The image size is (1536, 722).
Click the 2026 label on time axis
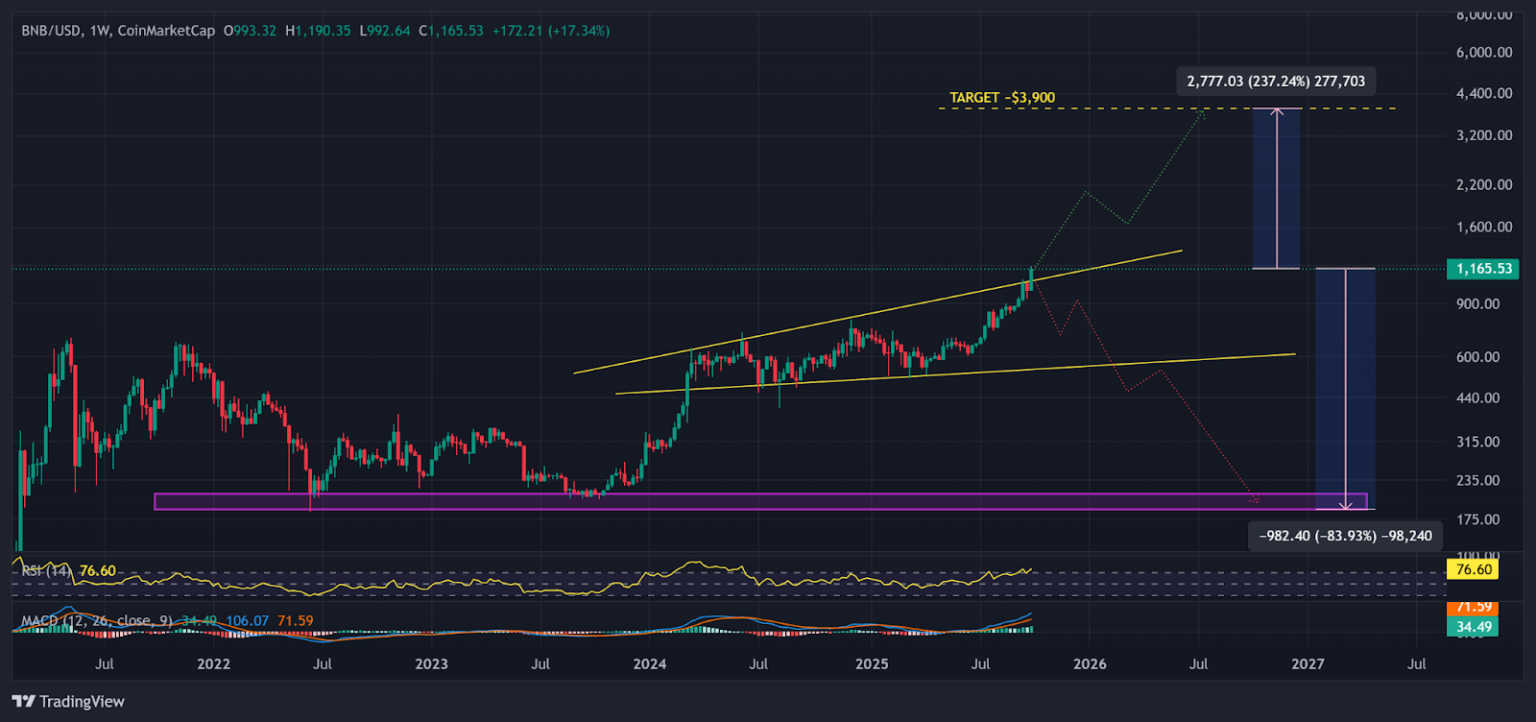click(x=1089, y=663)
